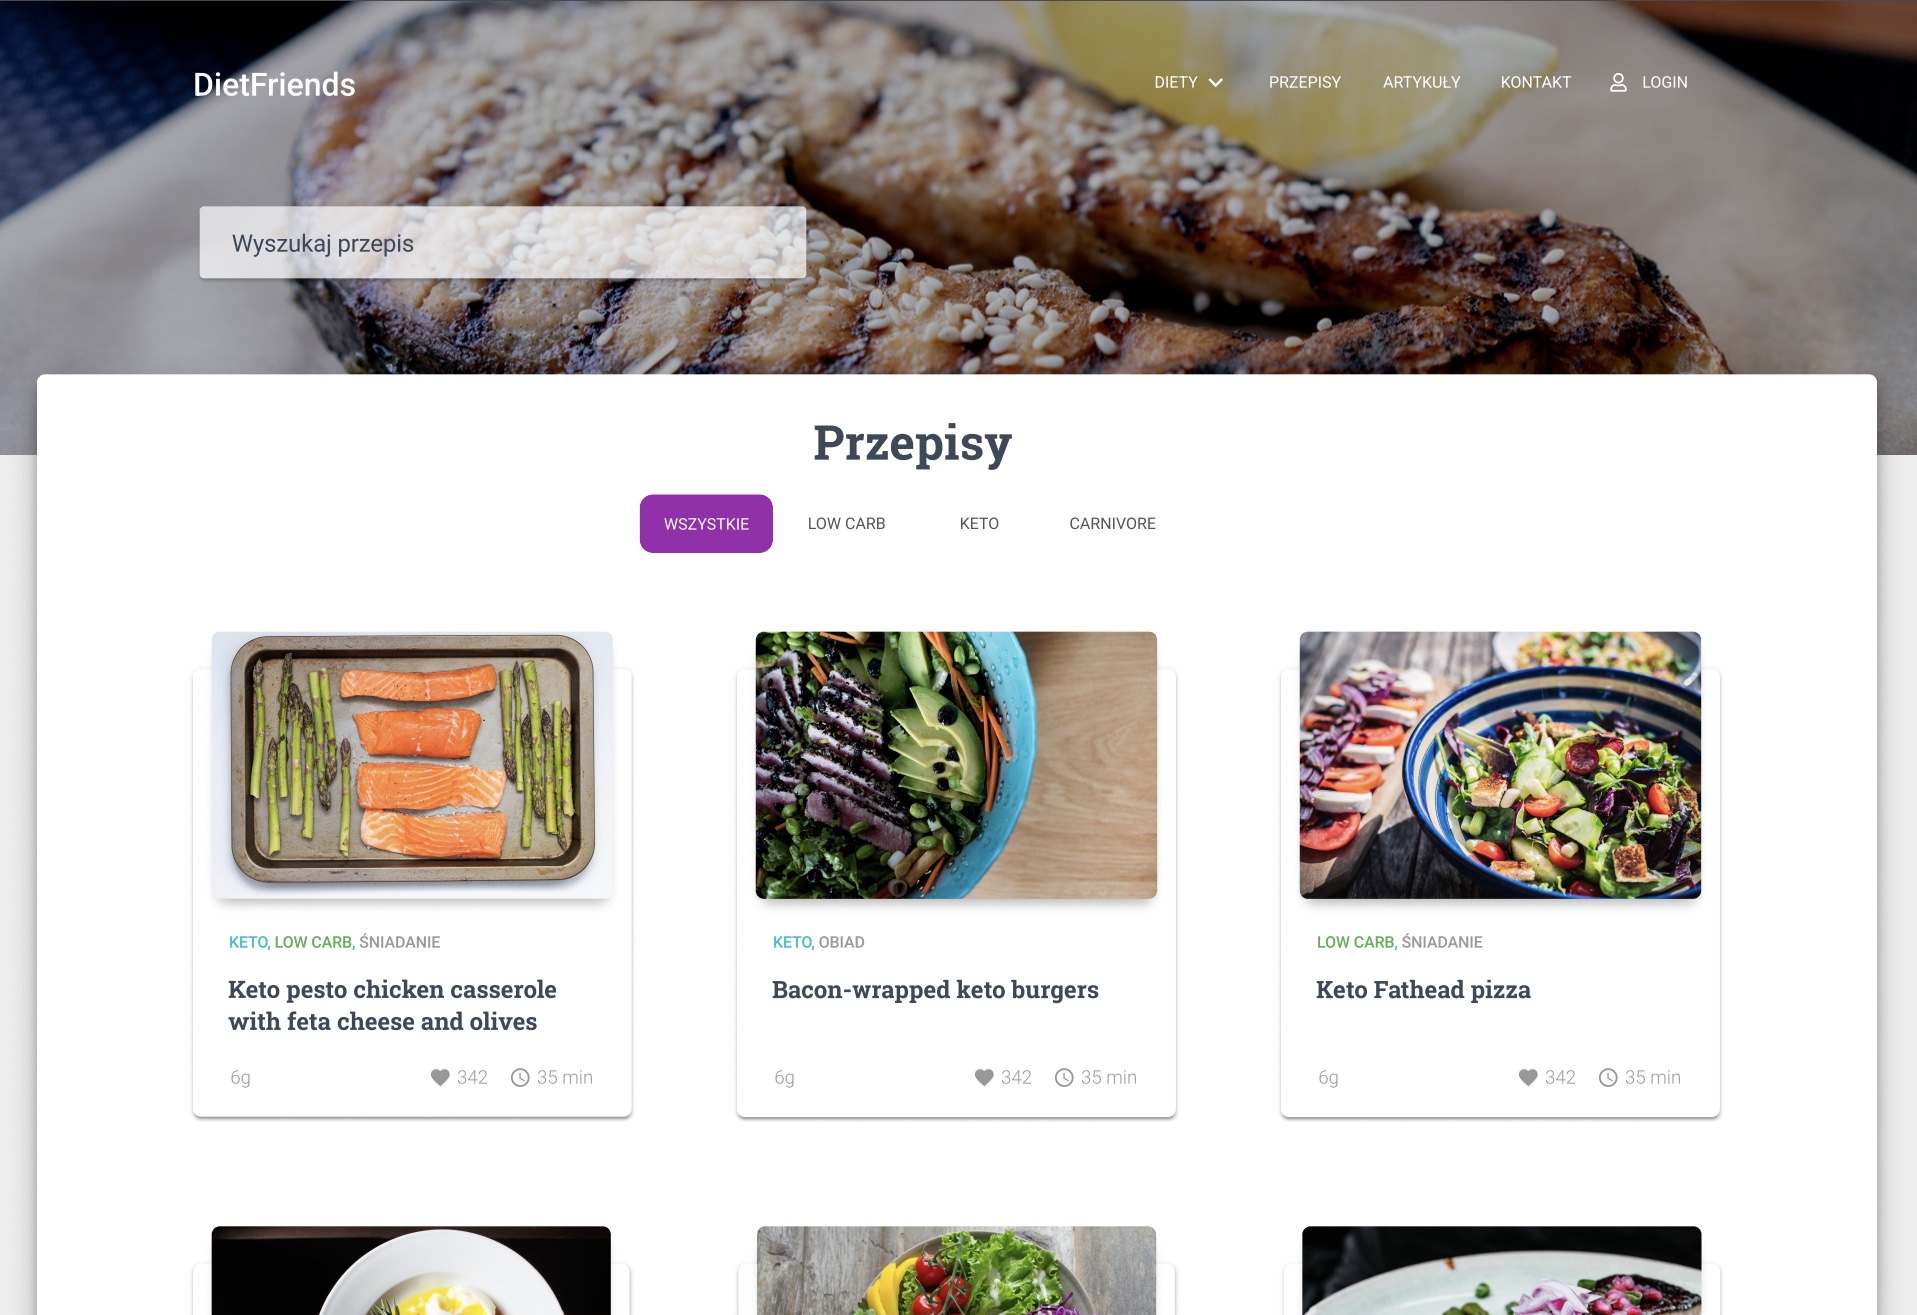
Task: Open the salmon and asparagus recipe thumbnail
Action: 412,765
